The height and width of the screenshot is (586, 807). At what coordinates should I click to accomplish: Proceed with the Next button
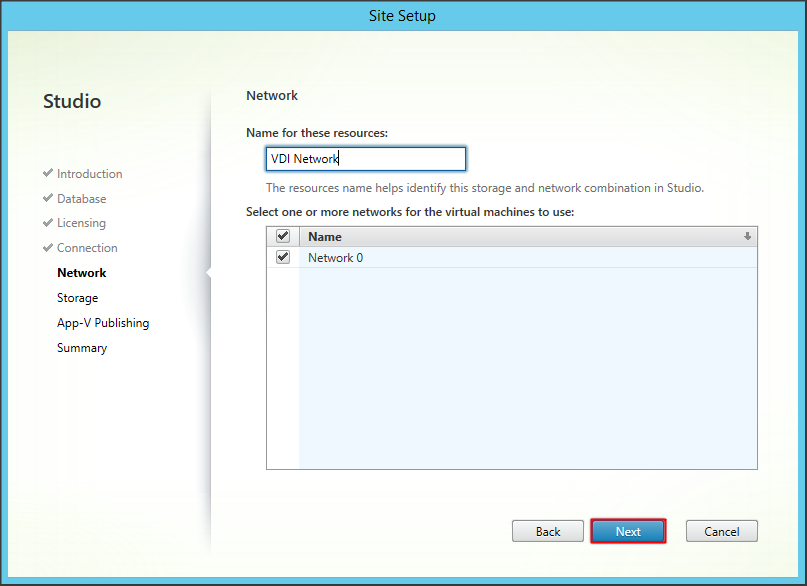(628, 531)
